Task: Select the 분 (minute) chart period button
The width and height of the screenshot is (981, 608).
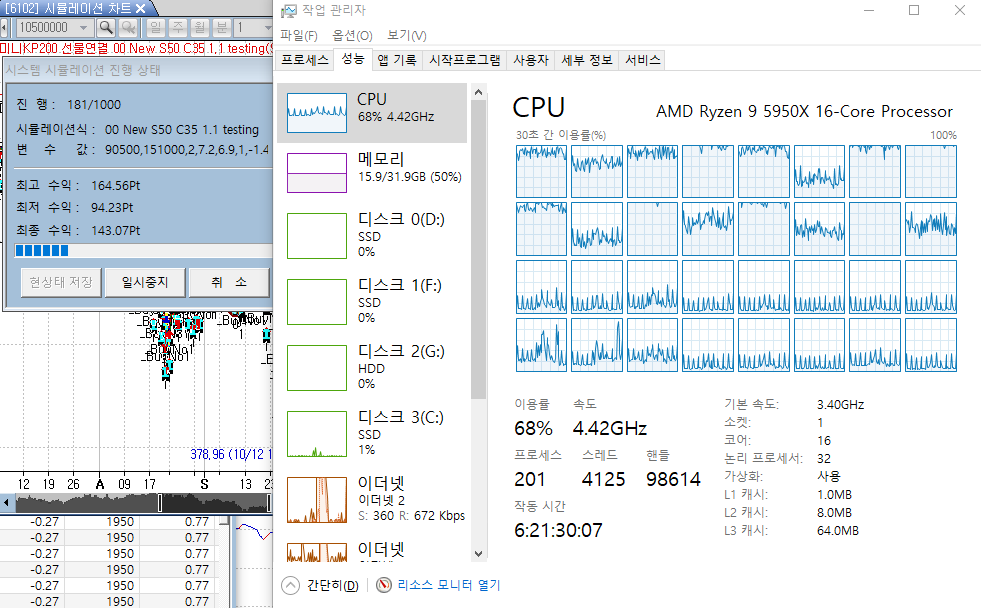Action: pyautogui.click(x=222, y=27)
